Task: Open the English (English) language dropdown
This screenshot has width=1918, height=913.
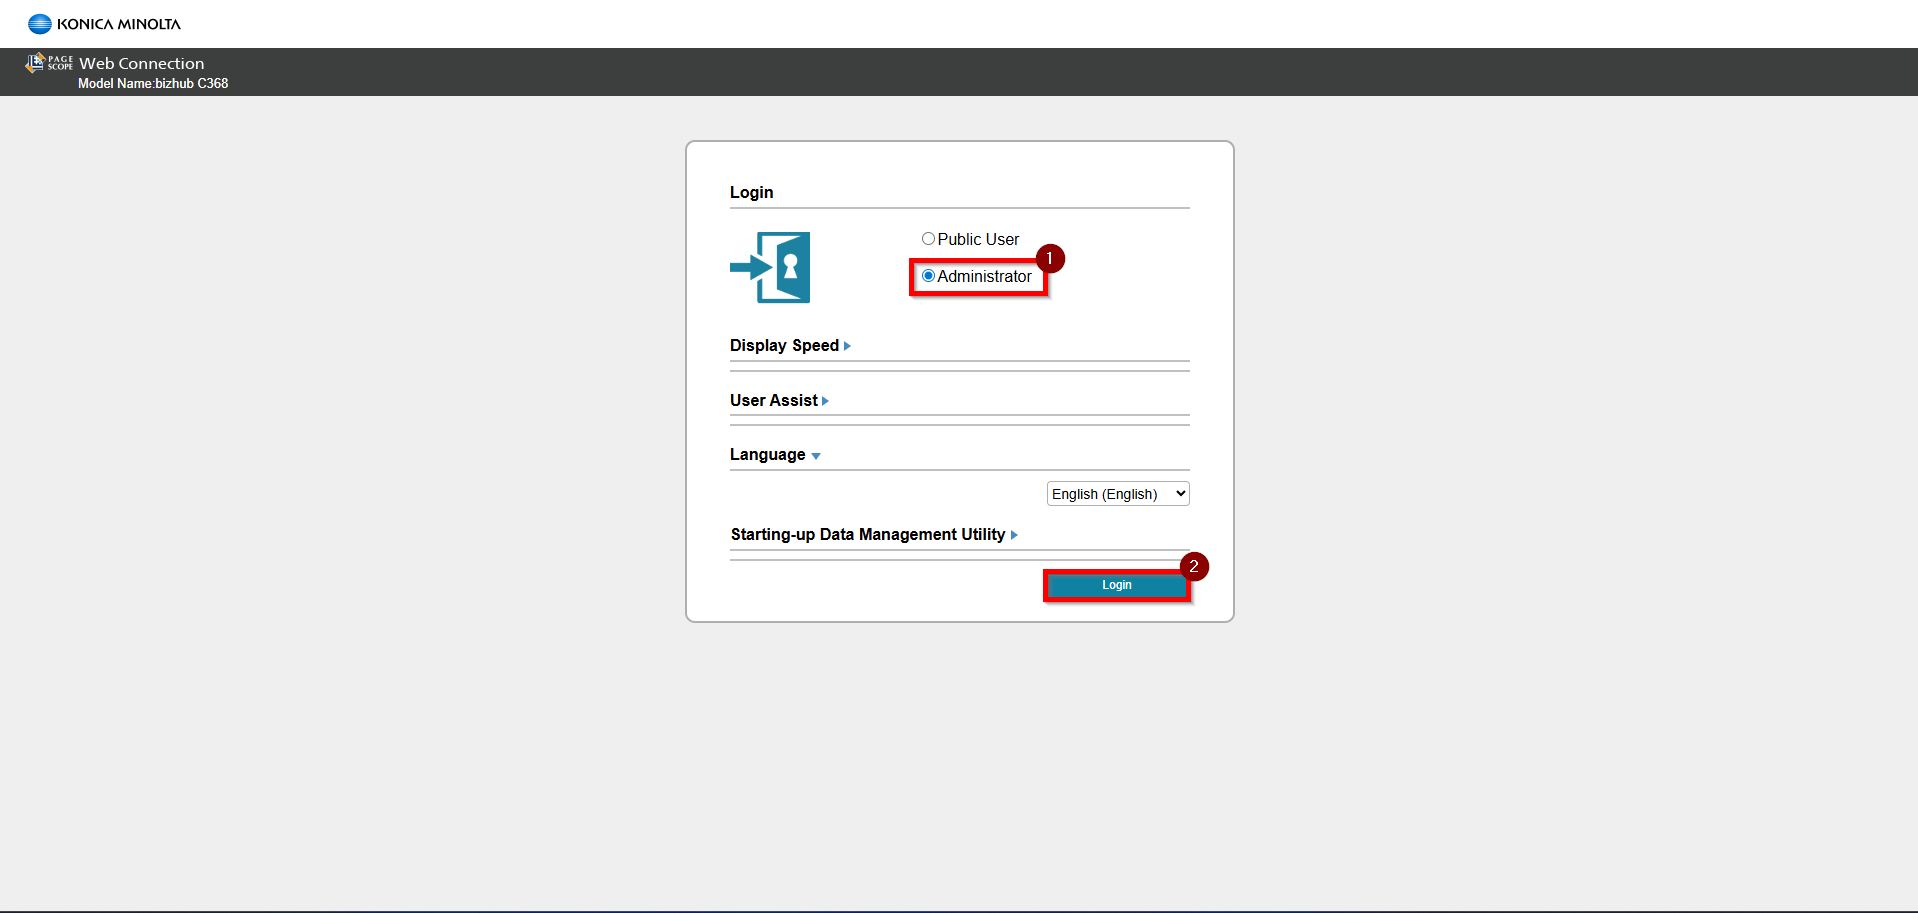Action: (x=1117, y=494)
